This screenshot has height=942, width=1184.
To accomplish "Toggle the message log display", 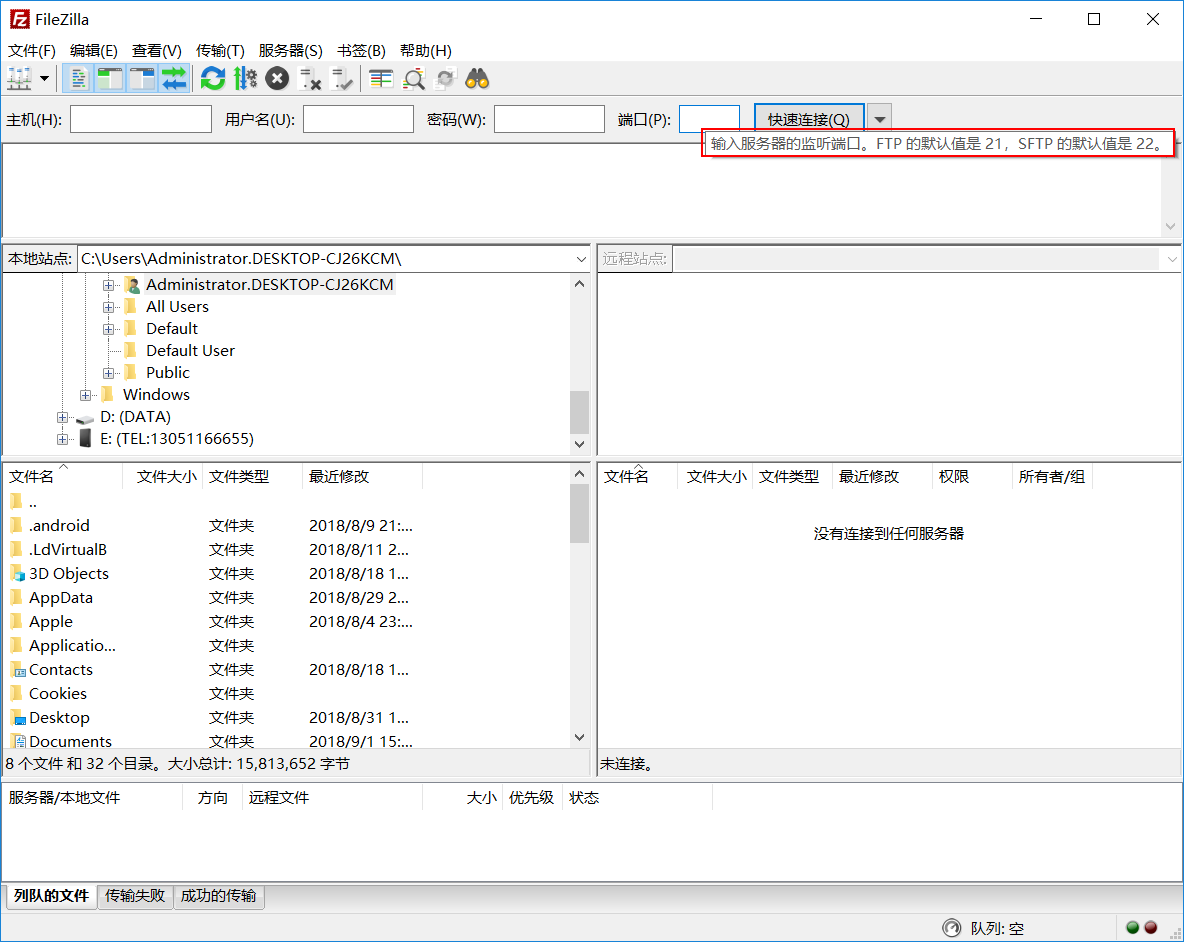I will [x=78, y=78].
